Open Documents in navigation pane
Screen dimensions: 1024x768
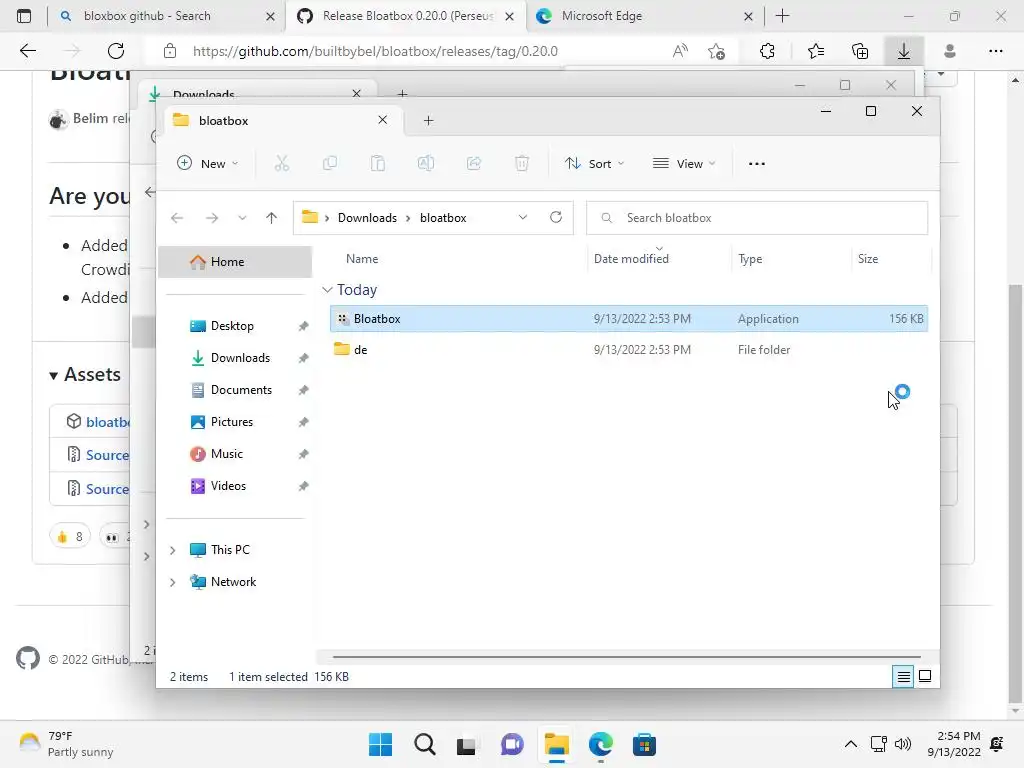[241, 390]
